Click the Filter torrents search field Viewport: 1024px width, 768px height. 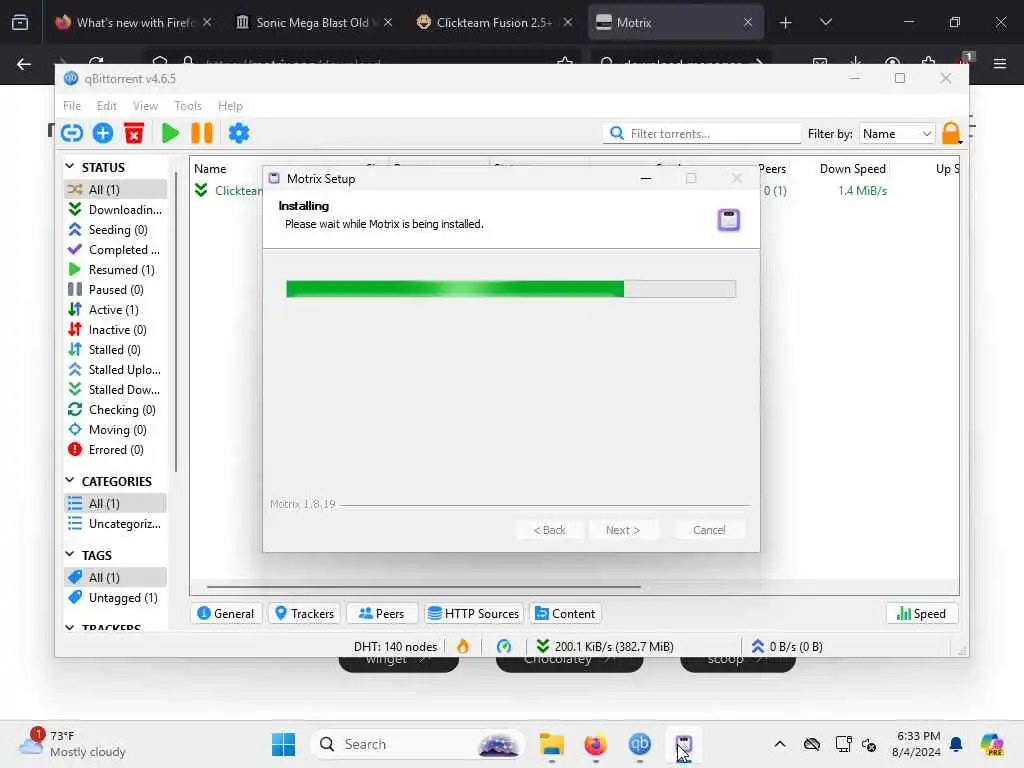701,133
